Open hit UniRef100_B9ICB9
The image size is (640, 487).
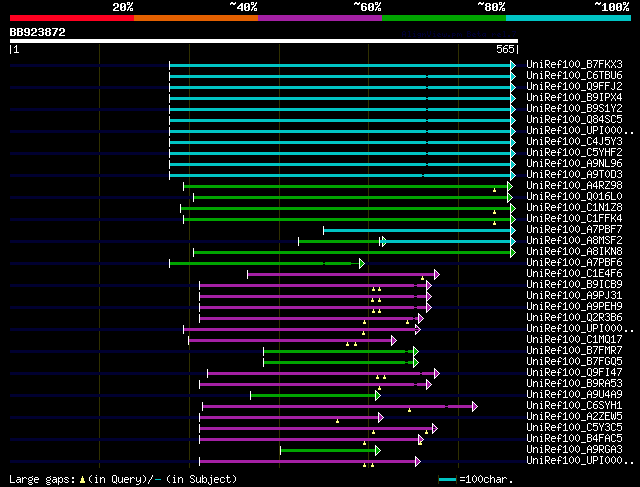click(x=574, y=285)
